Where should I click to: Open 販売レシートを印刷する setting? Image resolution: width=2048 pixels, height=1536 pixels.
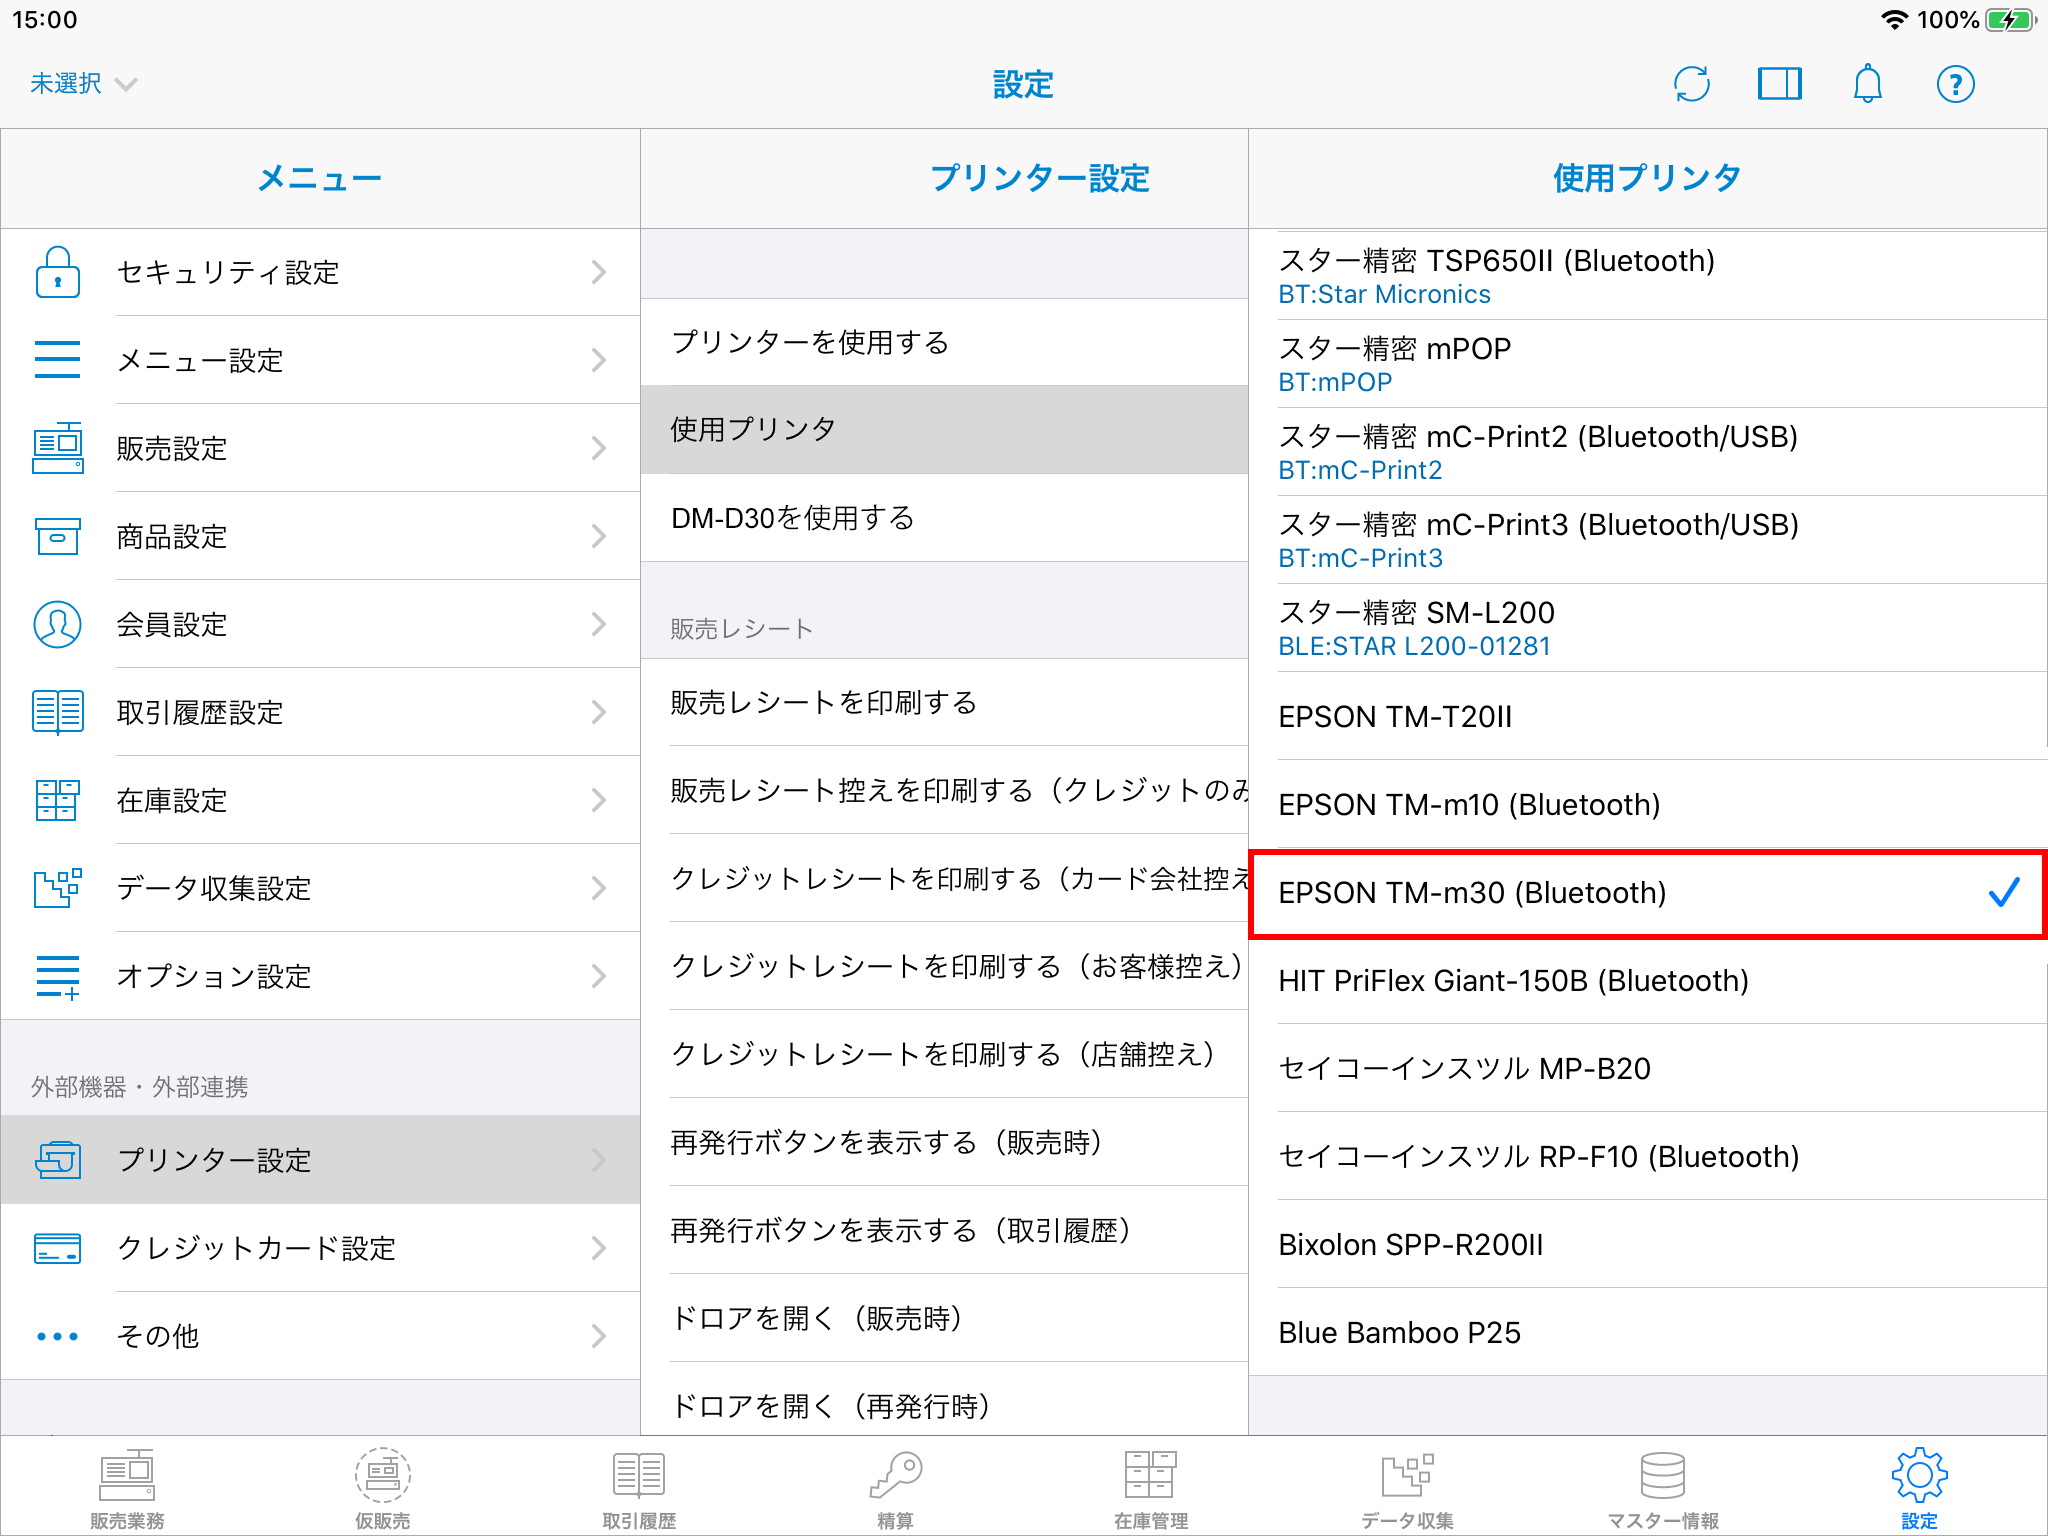[944, 702]
